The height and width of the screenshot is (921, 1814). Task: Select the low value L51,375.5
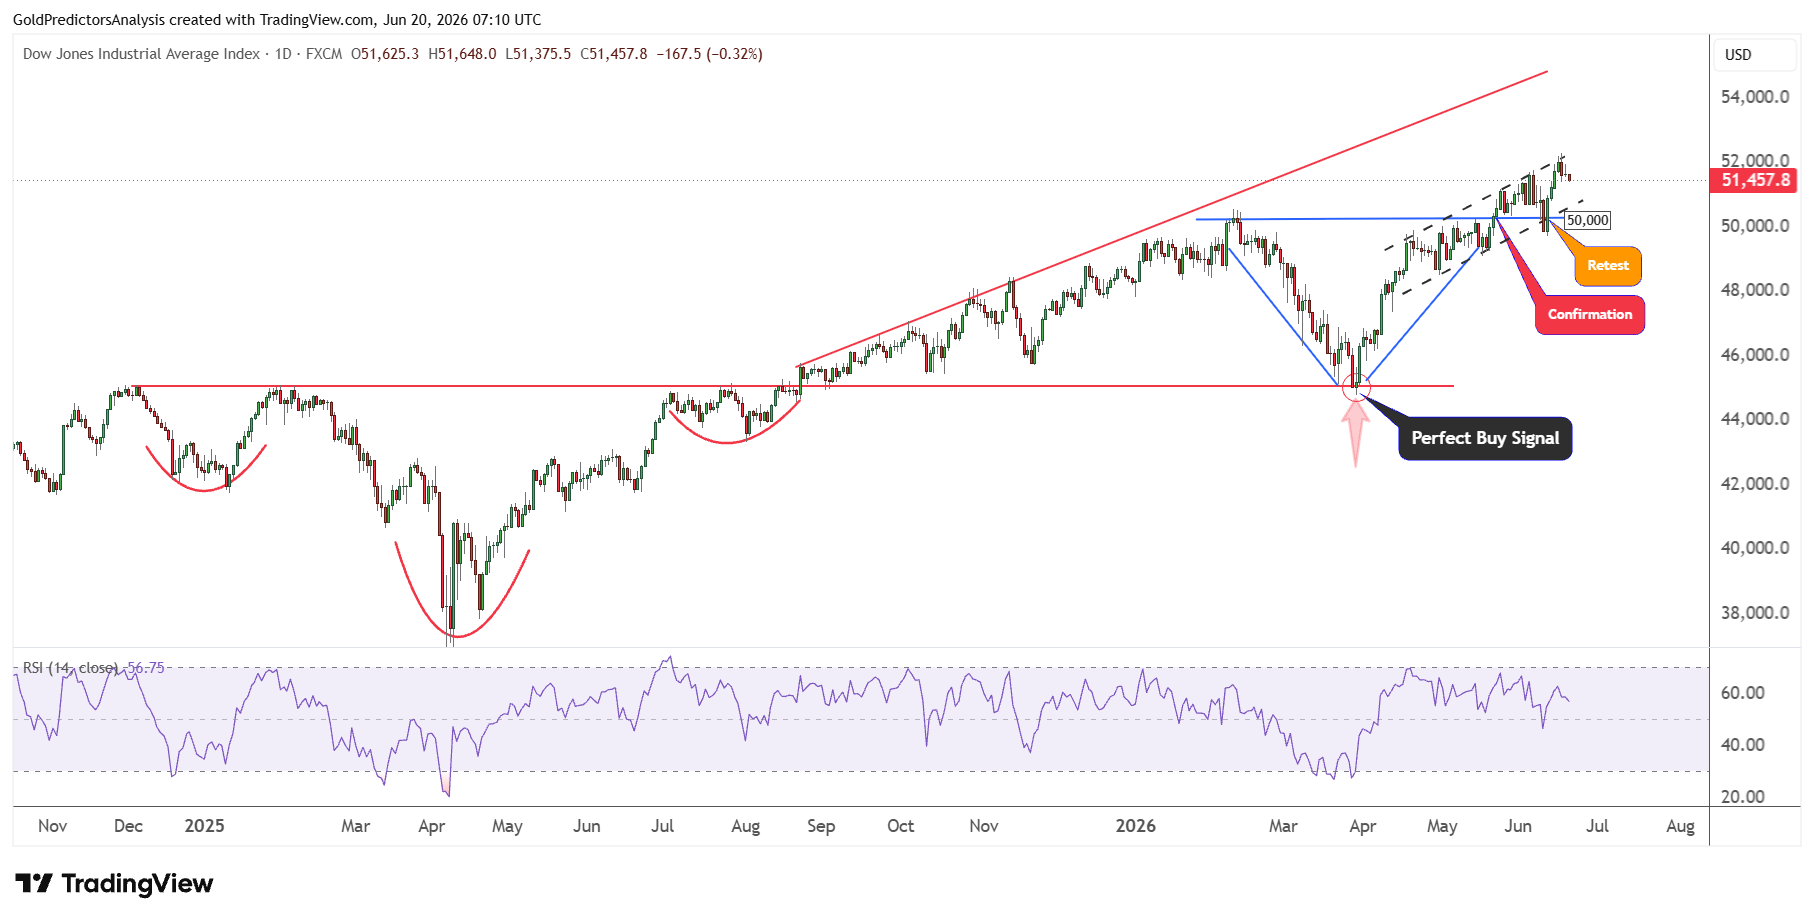(538, 54)
